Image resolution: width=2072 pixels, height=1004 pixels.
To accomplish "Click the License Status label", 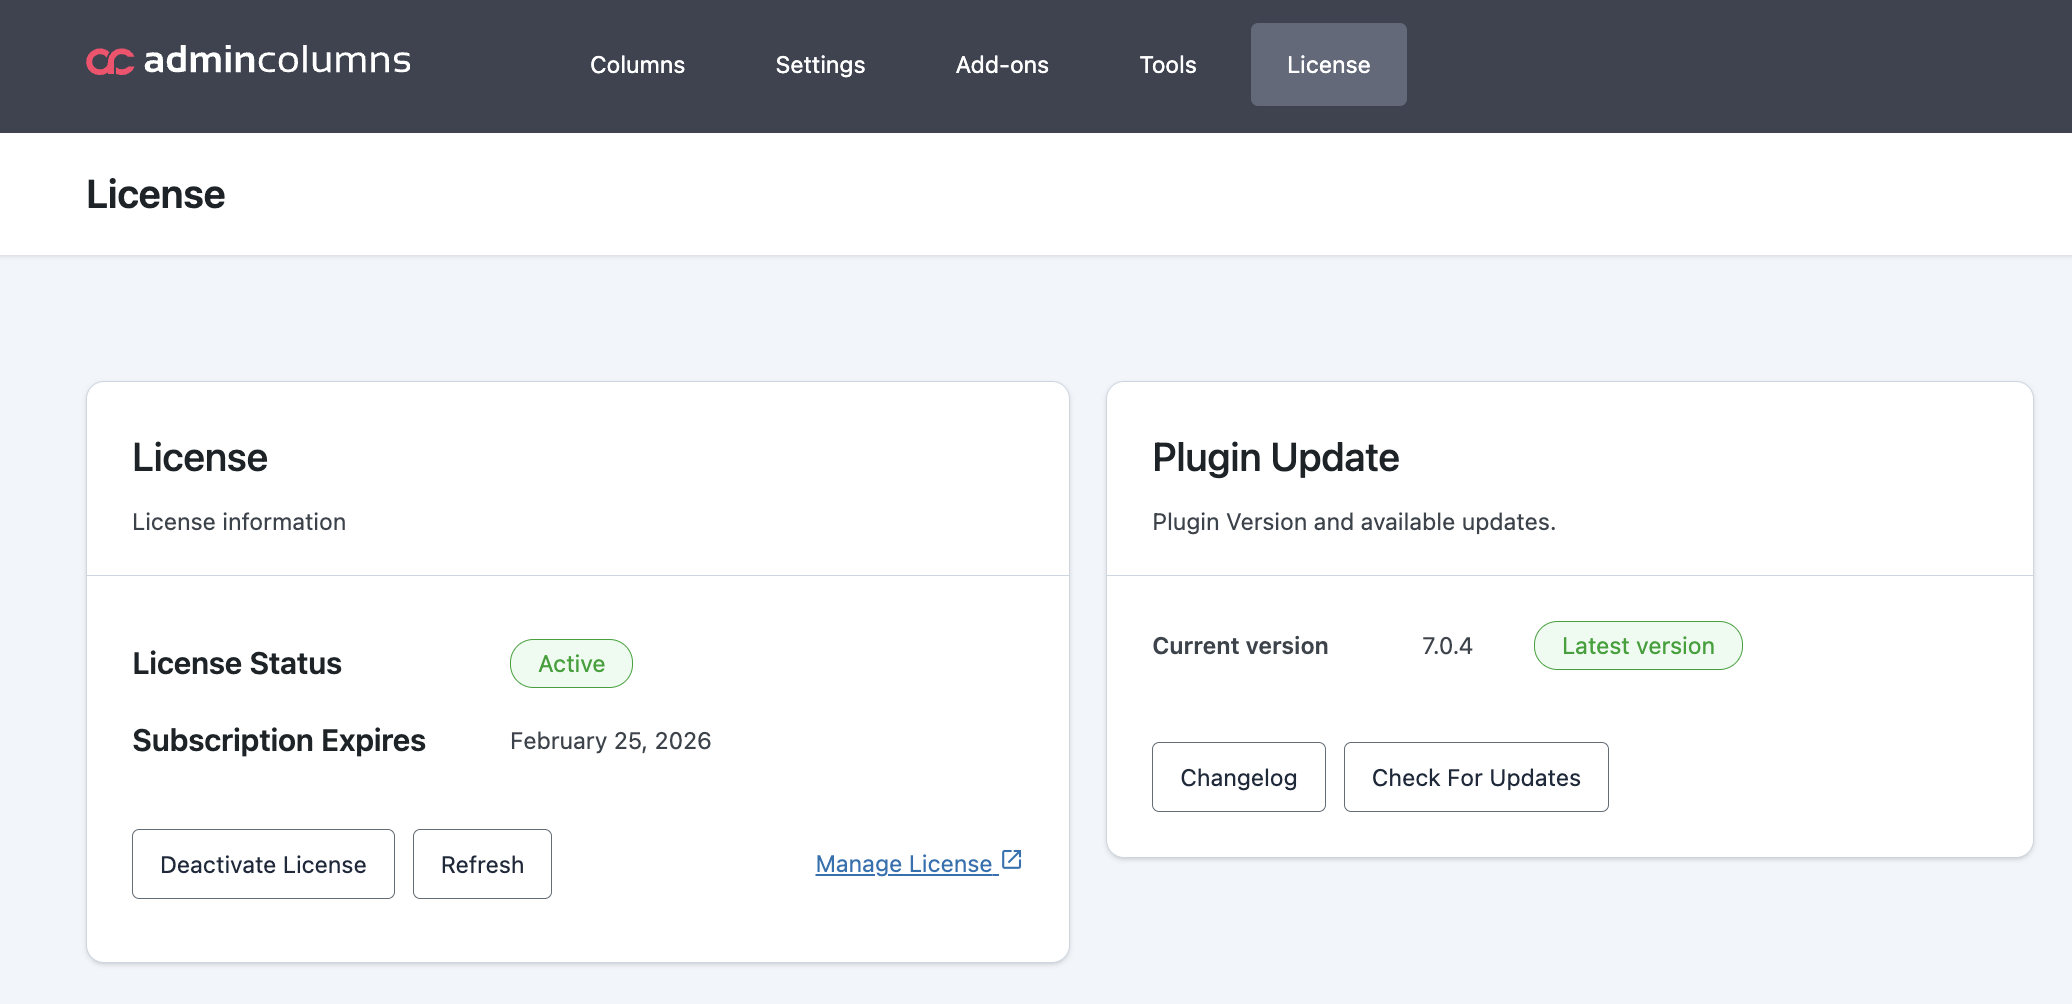I will coord(237,663).
